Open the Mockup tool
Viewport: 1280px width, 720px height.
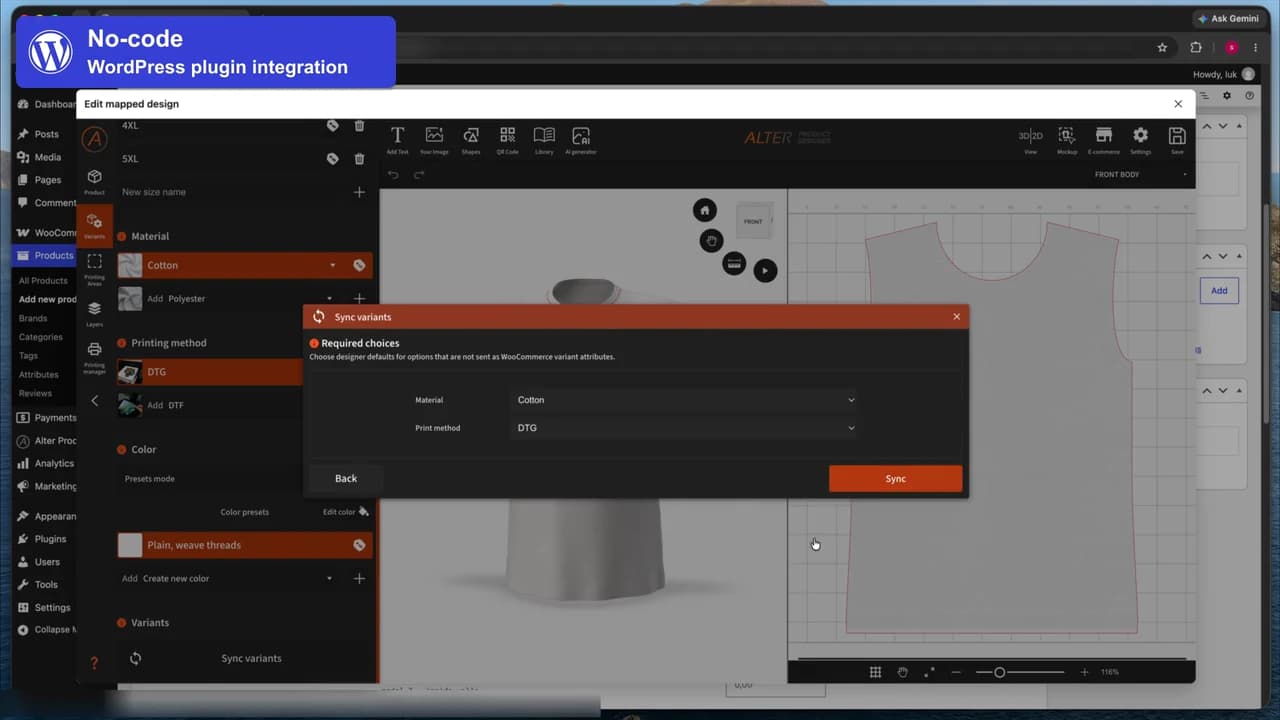coord(1067,139)
